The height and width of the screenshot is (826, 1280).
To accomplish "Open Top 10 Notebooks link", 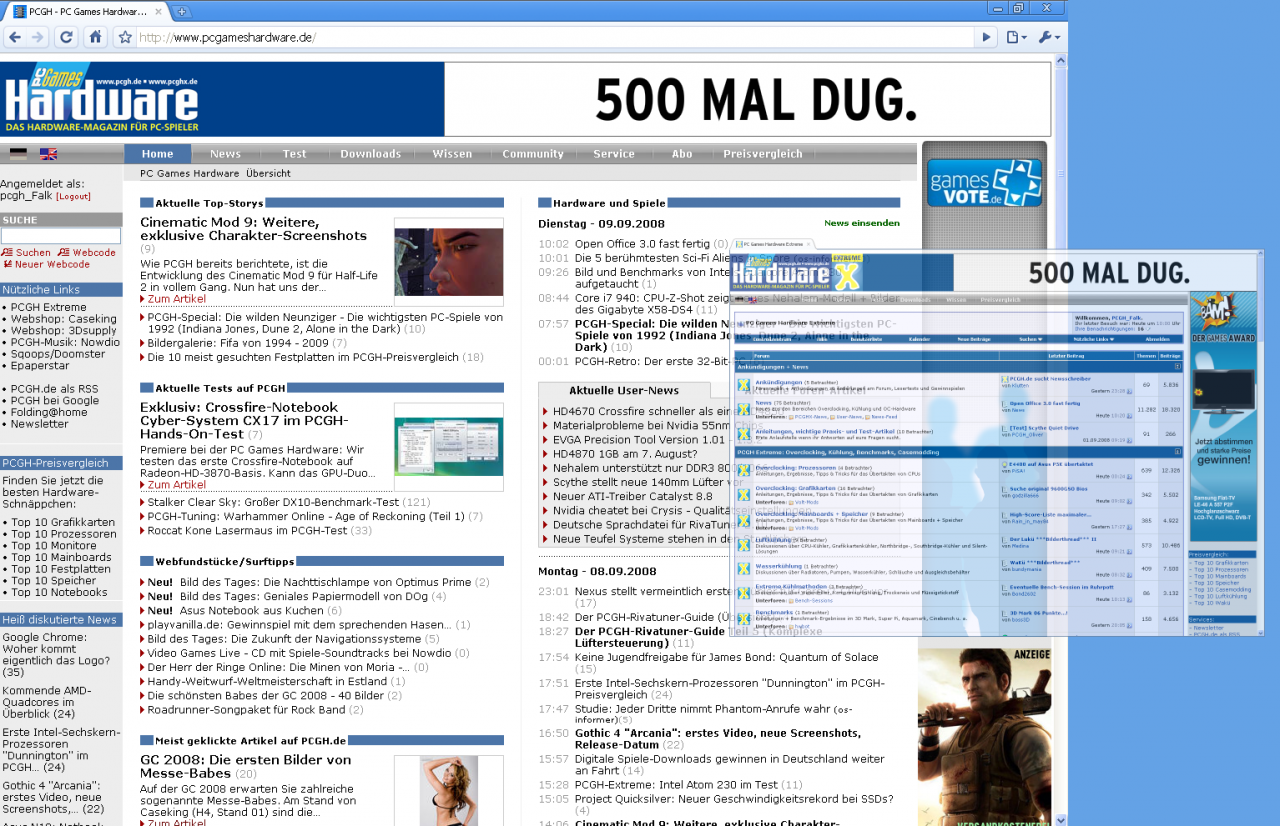I will pyautogui.click(x=59, y=592).
